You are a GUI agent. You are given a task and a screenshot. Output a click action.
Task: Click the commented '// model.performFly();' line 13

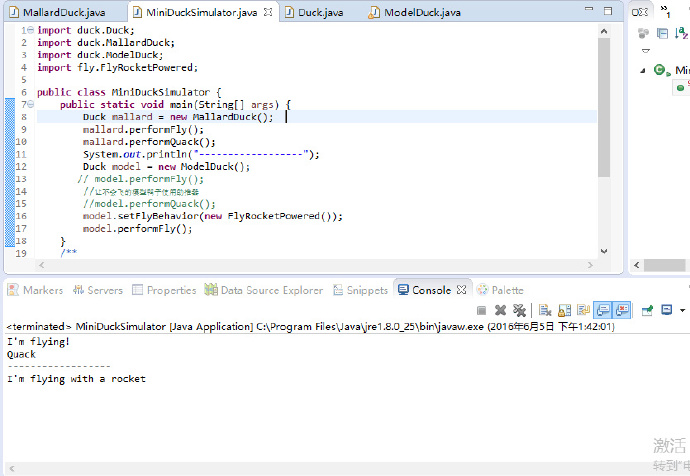(x=140, y=179)
